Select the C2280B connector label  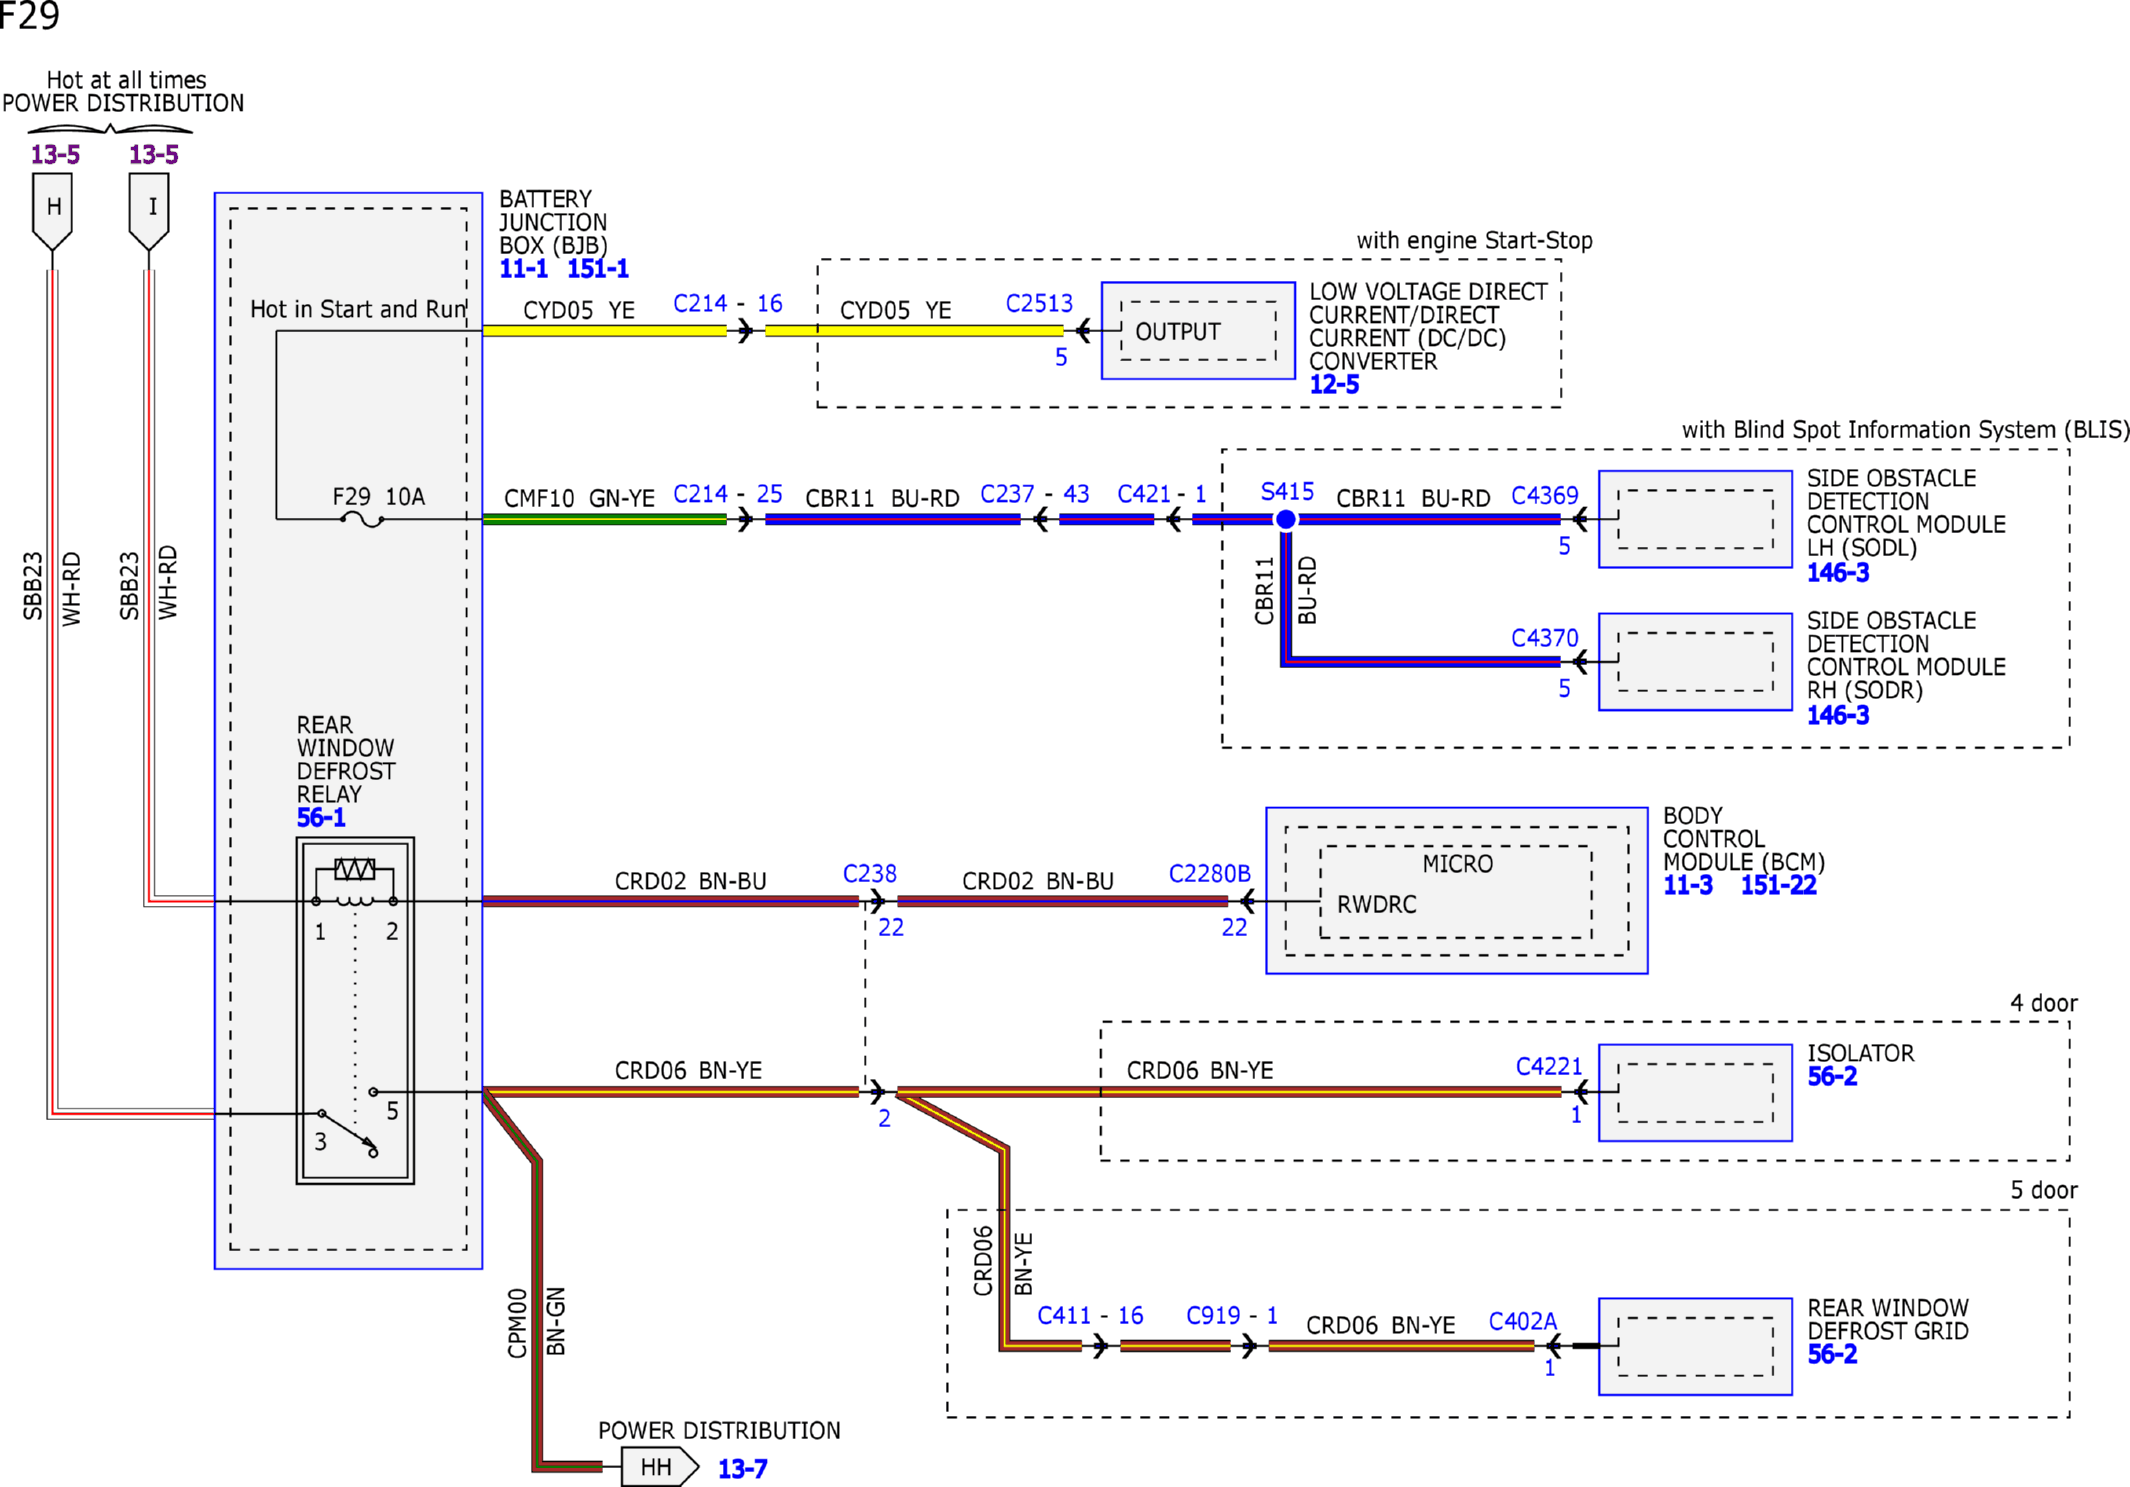point(1209,874)
